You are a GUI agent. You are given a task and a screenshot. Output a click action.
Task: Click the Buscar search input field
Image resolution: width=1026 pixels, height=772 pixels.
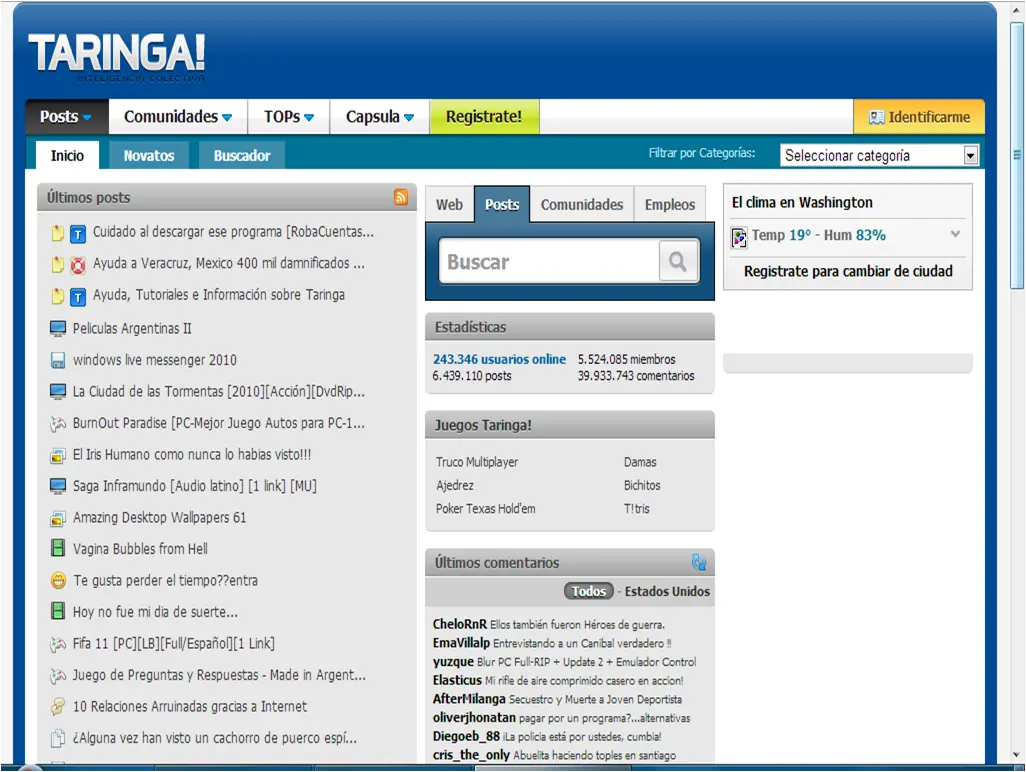pos(550,262)
